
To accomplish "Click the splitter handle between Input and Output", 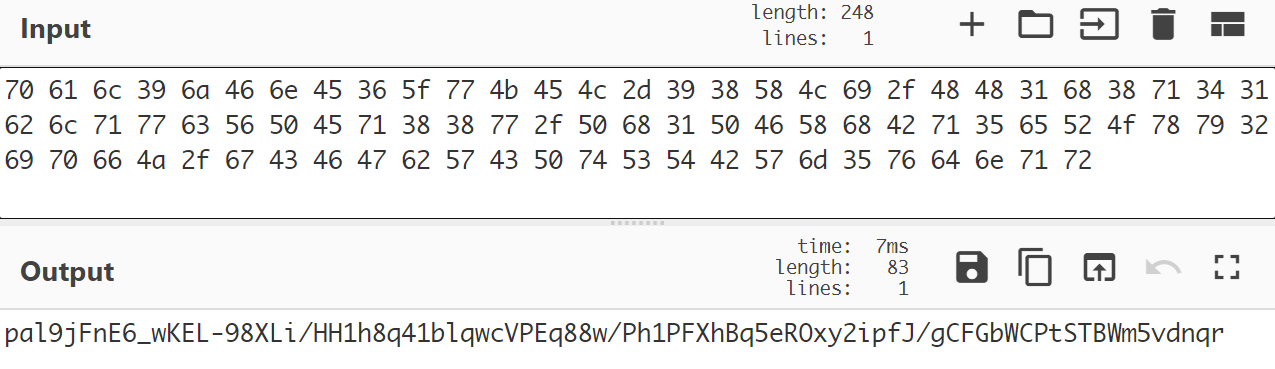I will tap(637, 223).
